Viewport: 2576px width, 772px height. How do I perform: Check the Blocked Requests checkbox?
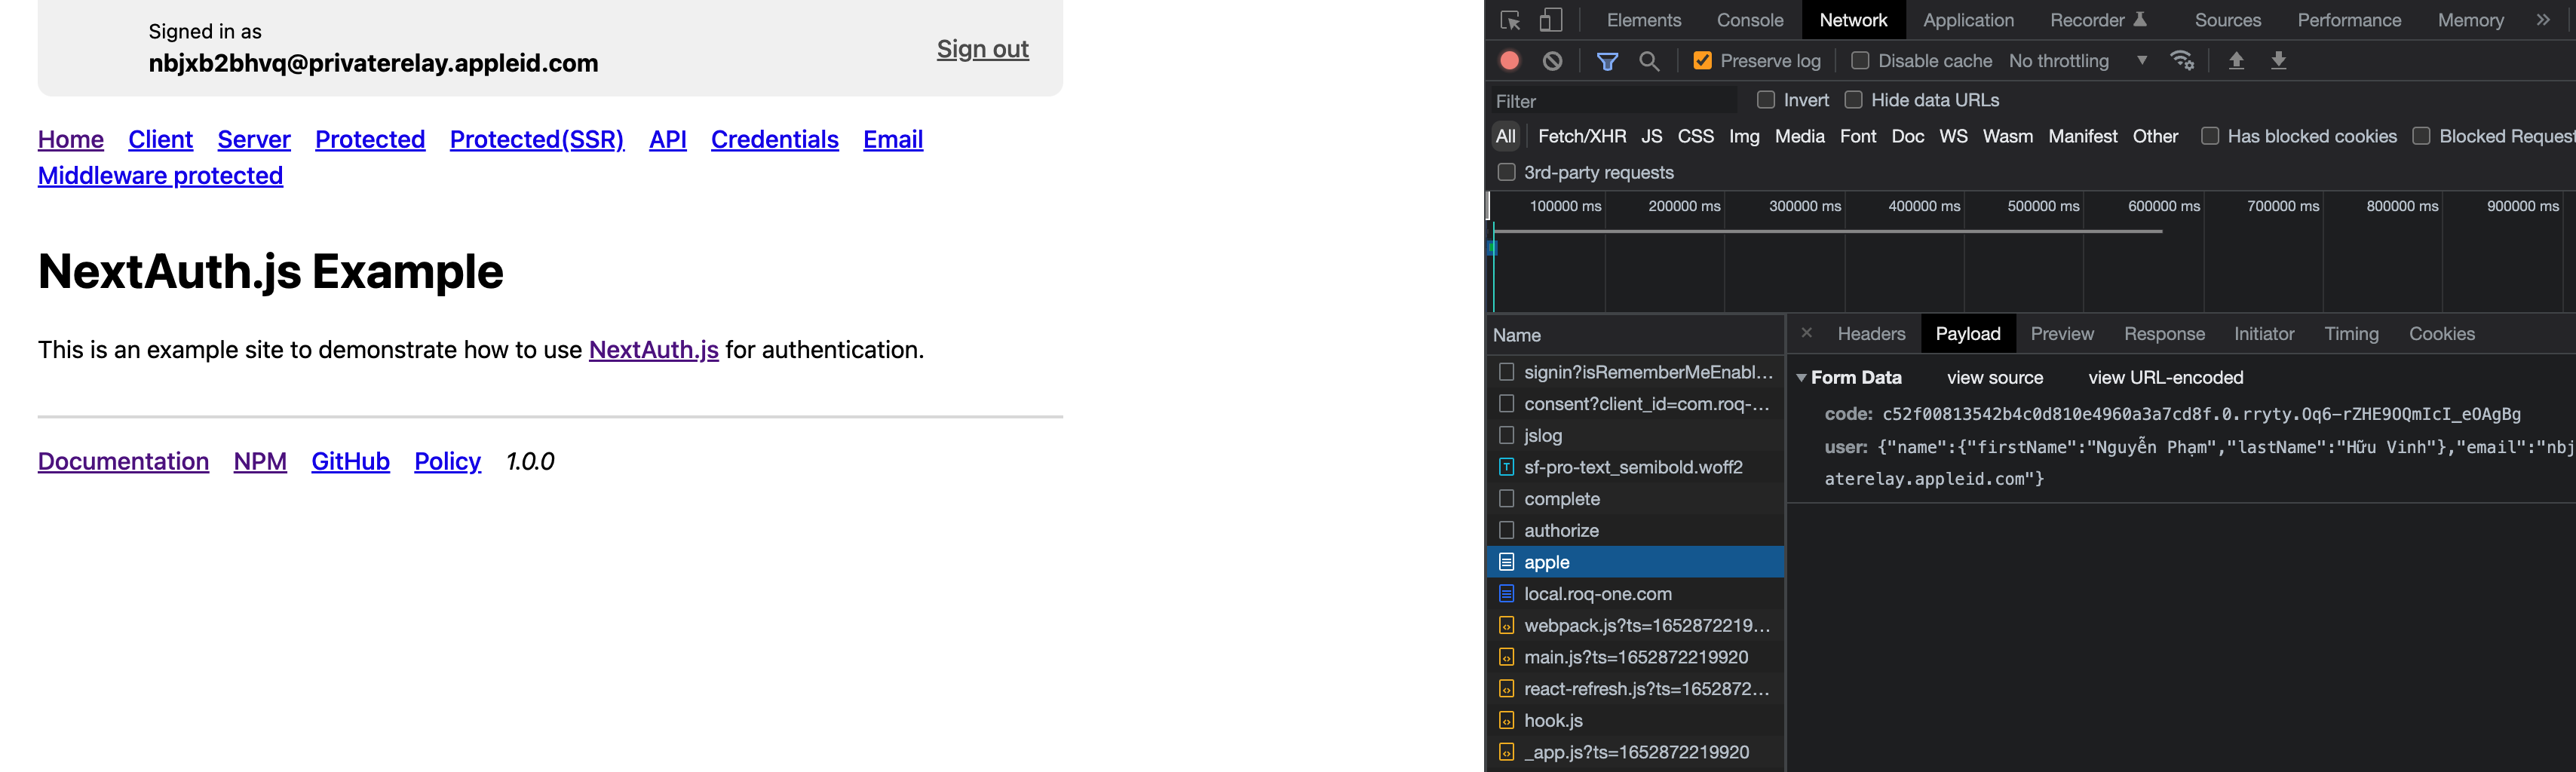2421,136
